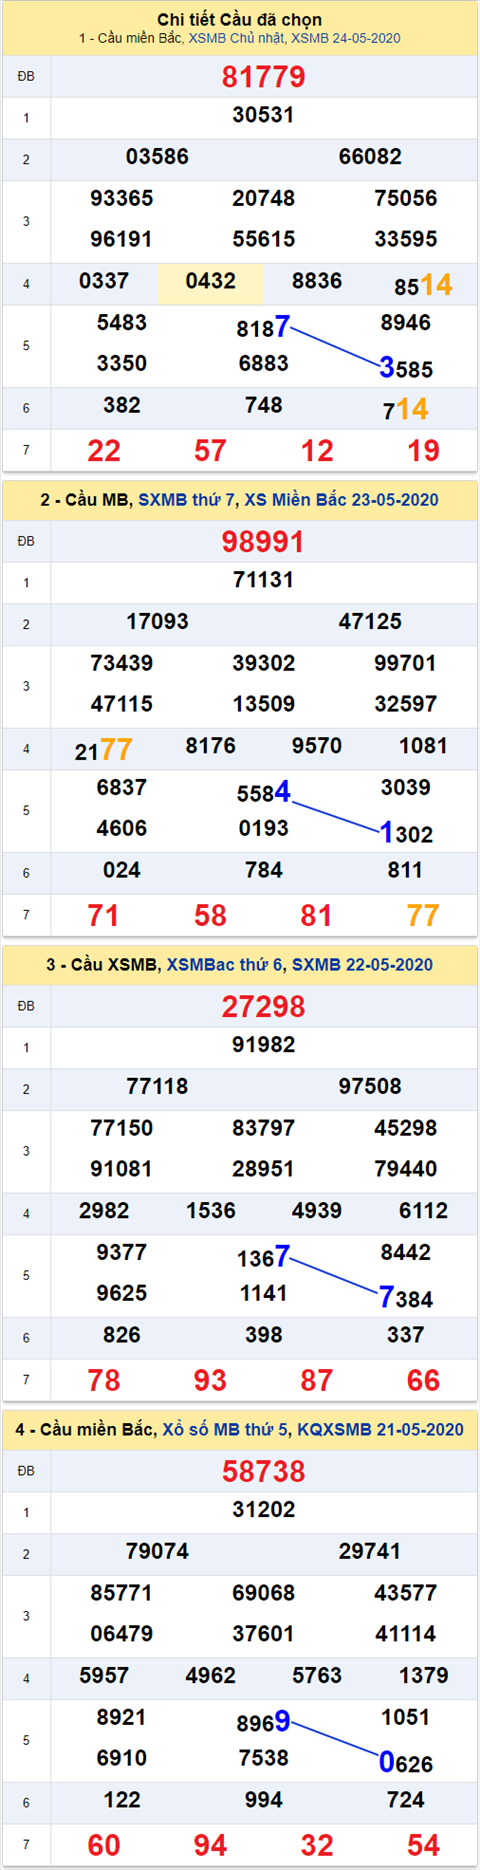The height and width of the screenshot is (1870, 480).
Task: Select red seventh prize number 93
Action: [210, 1381]
